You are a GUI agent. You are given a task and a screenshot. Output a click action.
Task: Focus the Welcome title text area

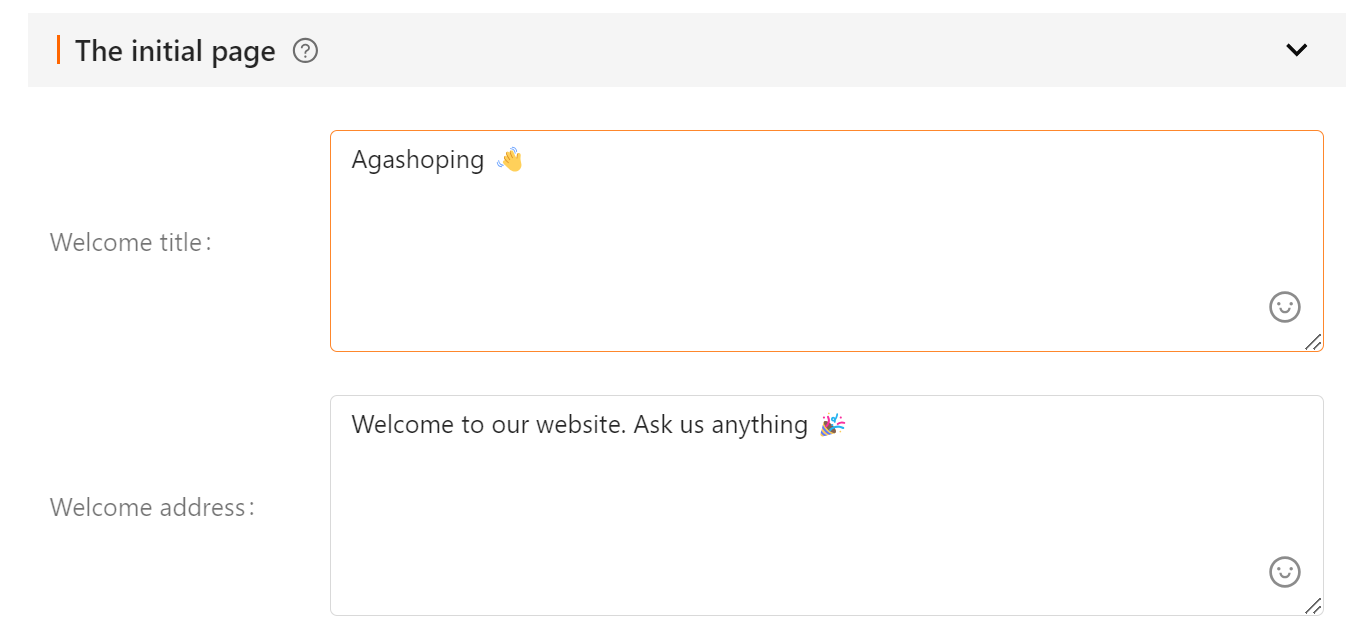coord(827,241)
